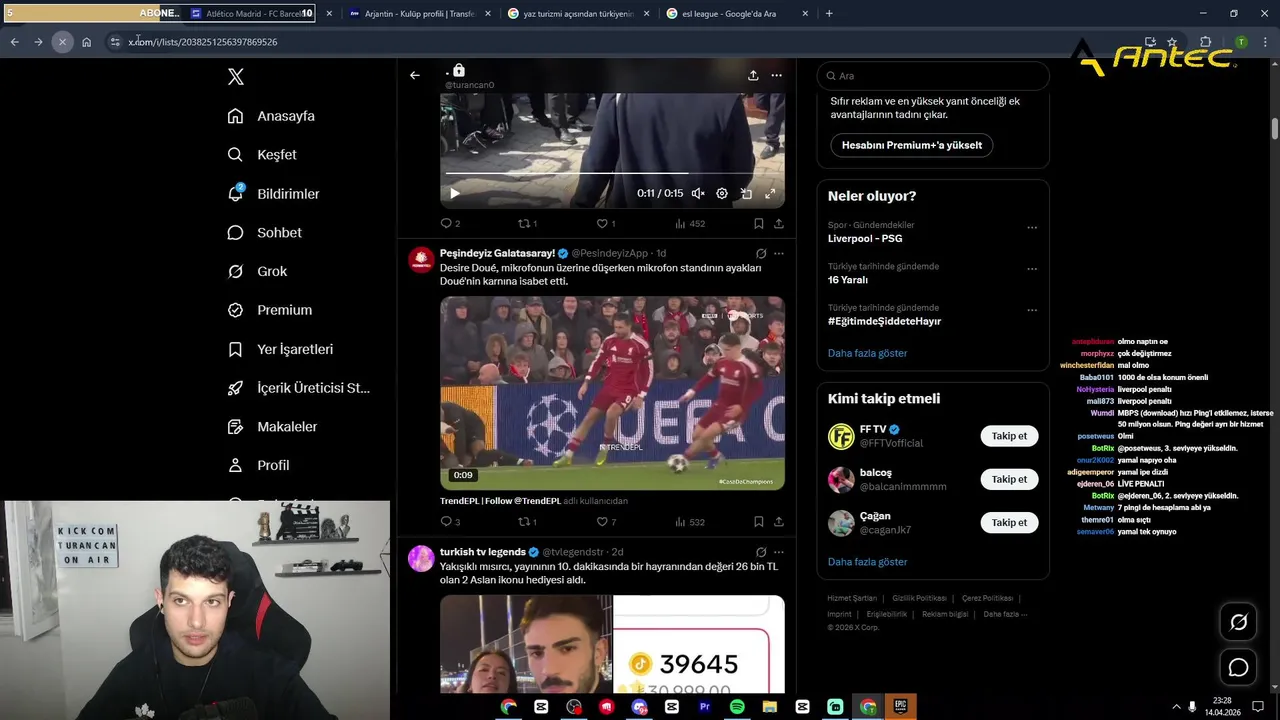
Task: Open Liverpool - PSG trending topic
Action: tap(865, 238)
